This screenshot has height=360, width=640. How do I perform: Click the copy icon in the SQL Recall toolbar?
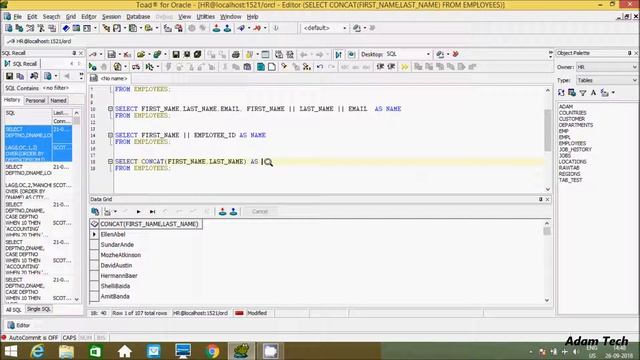[x=20, y=76]
